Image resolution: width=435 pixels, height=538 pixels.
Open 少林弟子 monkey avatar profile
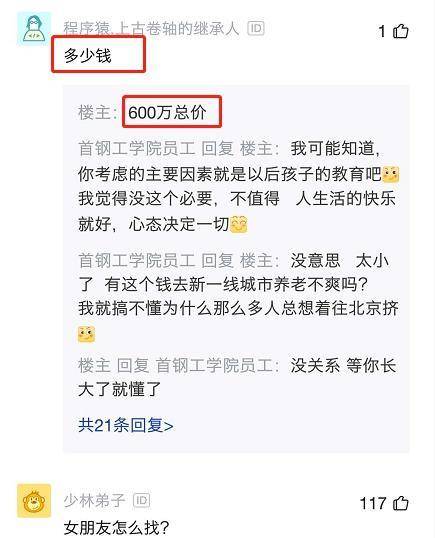(x=34, y=501)
